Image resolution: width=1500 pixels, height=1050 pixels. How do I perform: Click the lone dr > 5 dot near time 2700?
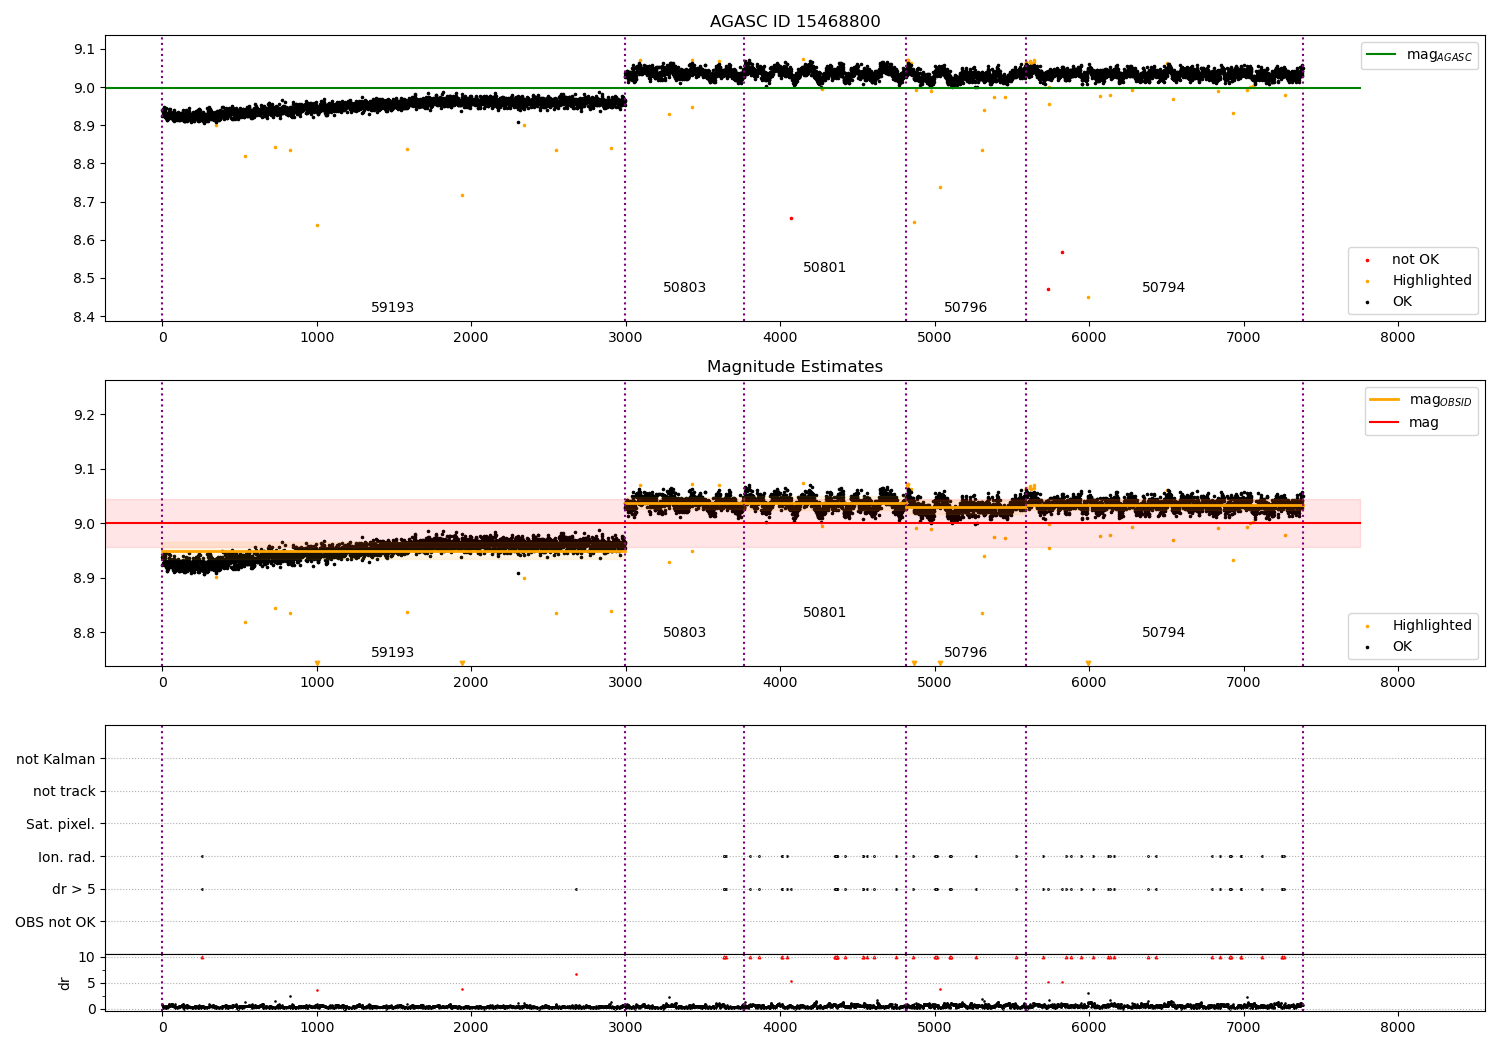pyautogui.click(x=575, y=889)
